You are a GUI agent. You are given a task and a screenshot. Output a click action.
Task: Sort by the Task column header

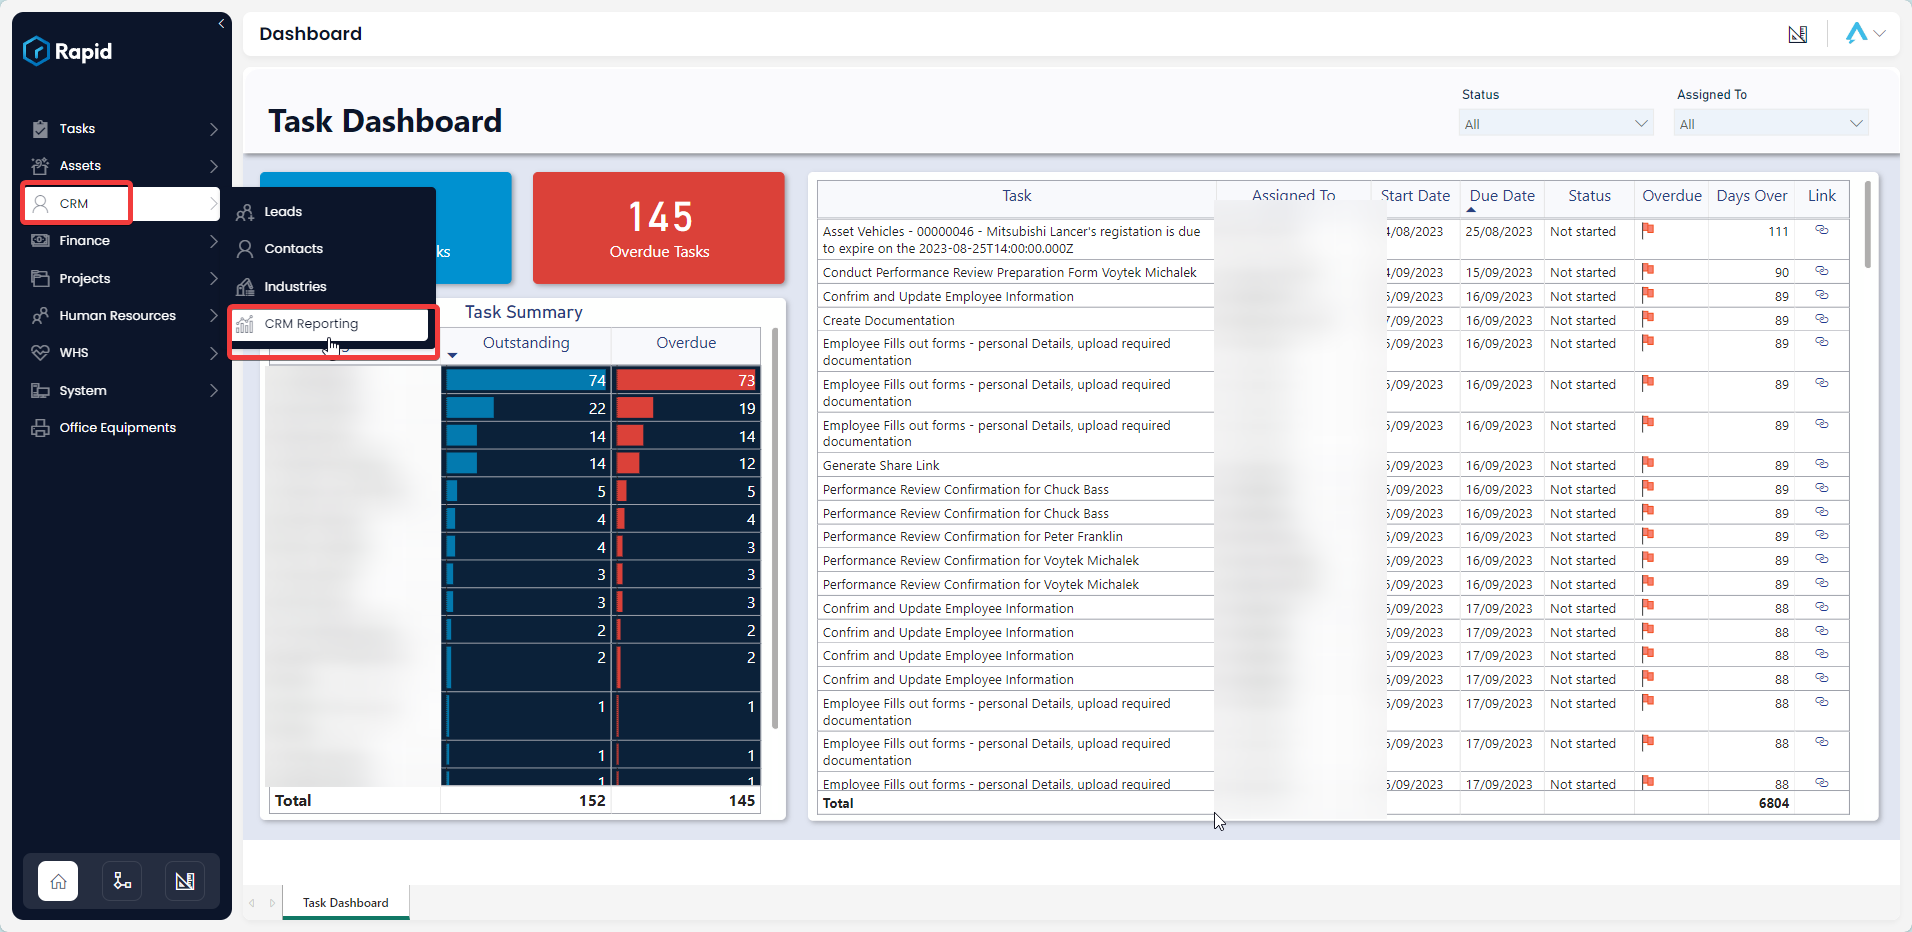tap(1016, 196)
